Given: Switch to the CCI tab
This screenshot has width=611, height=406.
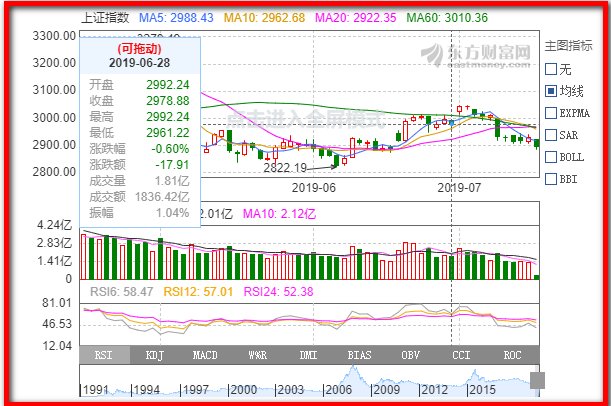Looking at the screenshot, I should coord(460,355).
